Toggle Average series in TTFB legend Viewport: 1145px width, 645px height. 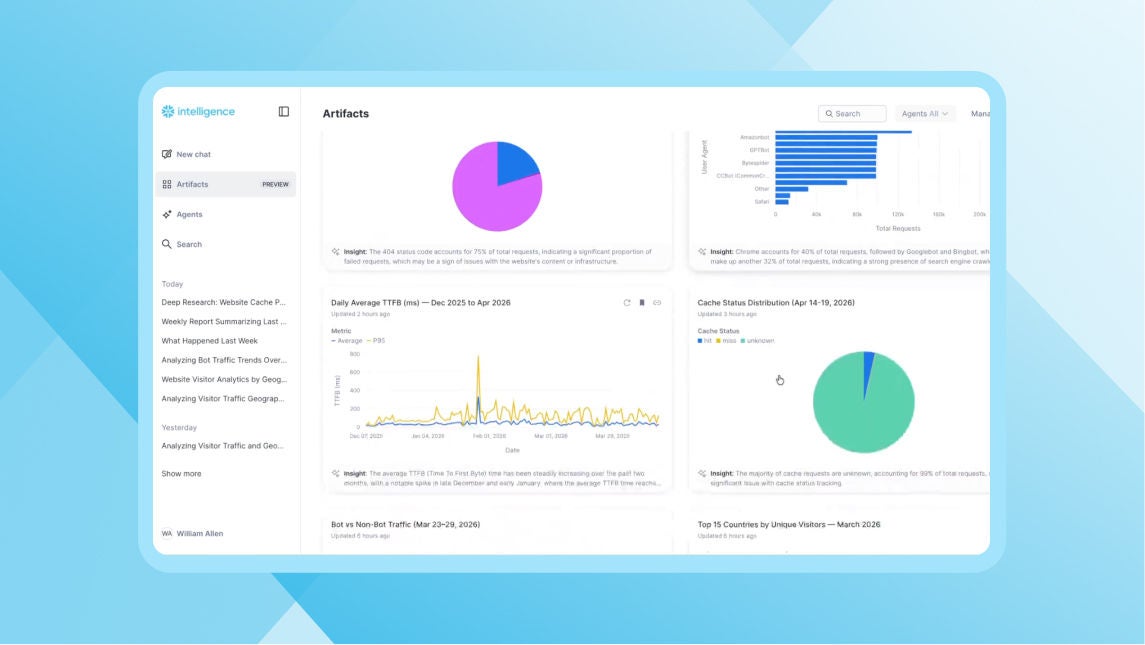point(347,340)
